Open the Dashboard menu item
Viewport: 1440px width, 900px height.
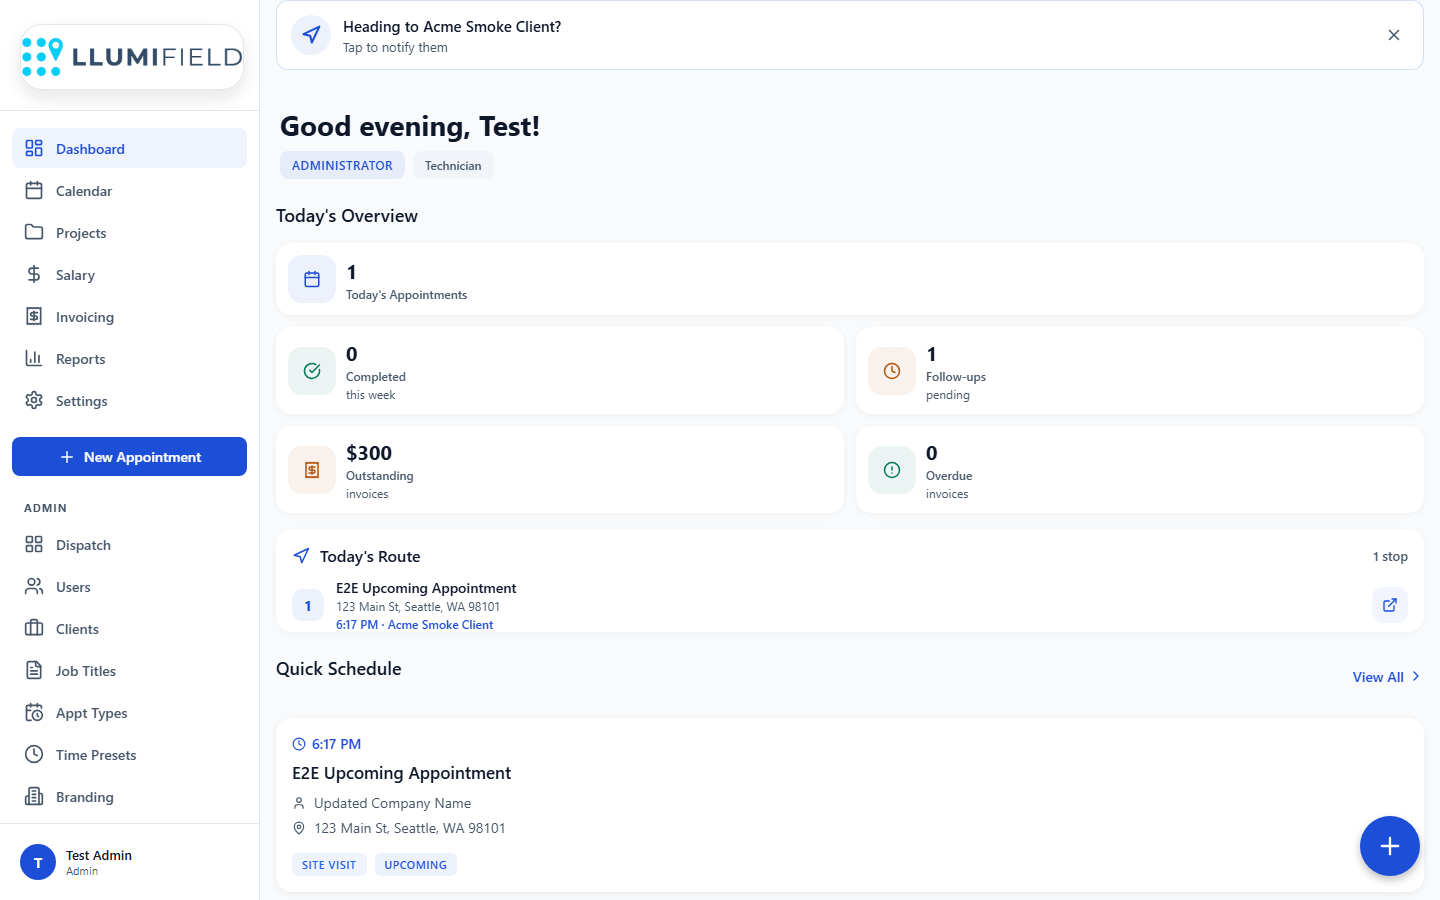coord(129,148)
